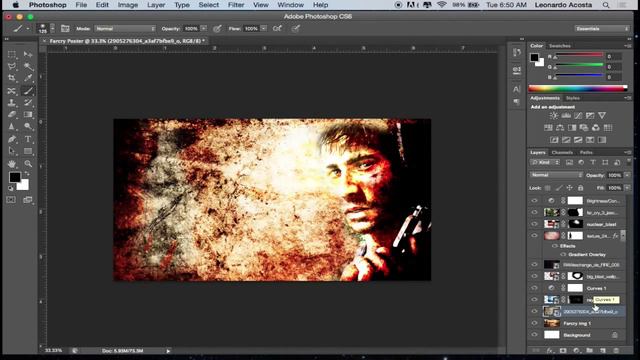
Task: Select the Clone Stamp tool
Action: [12, 102]
